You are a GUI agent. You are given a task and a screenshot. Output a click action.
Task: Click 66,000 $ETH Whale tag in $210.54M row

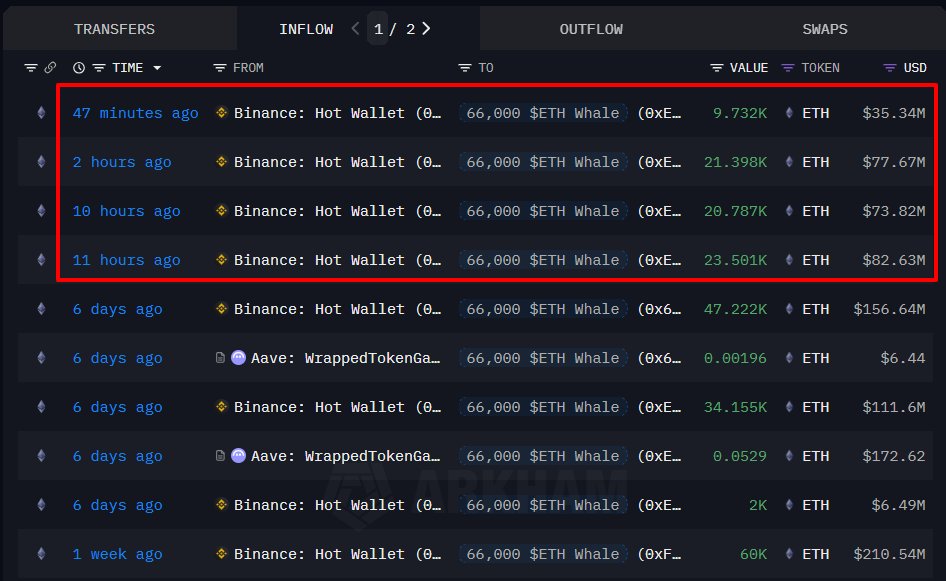click(543, 554)
